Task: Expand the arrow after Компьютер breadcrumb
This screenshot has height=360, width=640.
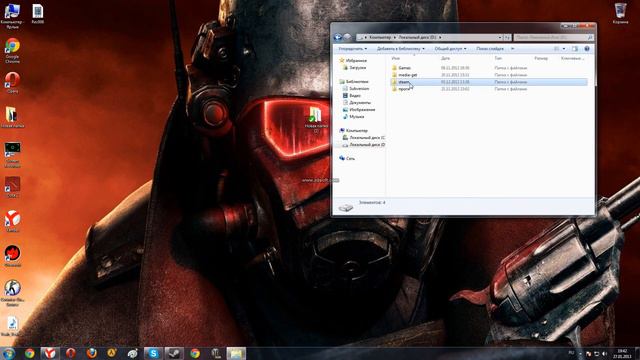Action: coord(395,37)
